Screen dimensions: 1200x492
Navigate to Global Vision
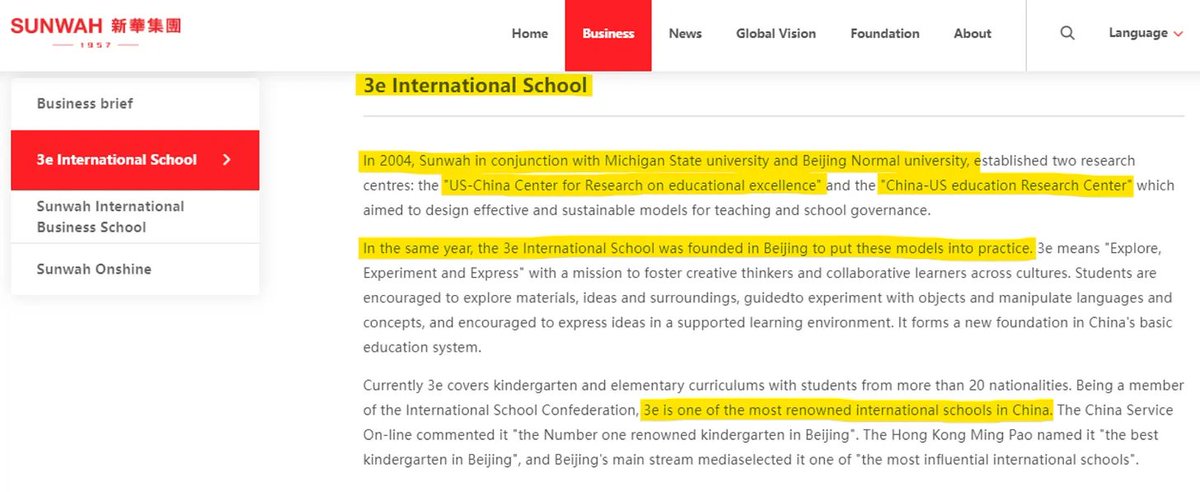point(776,33)
